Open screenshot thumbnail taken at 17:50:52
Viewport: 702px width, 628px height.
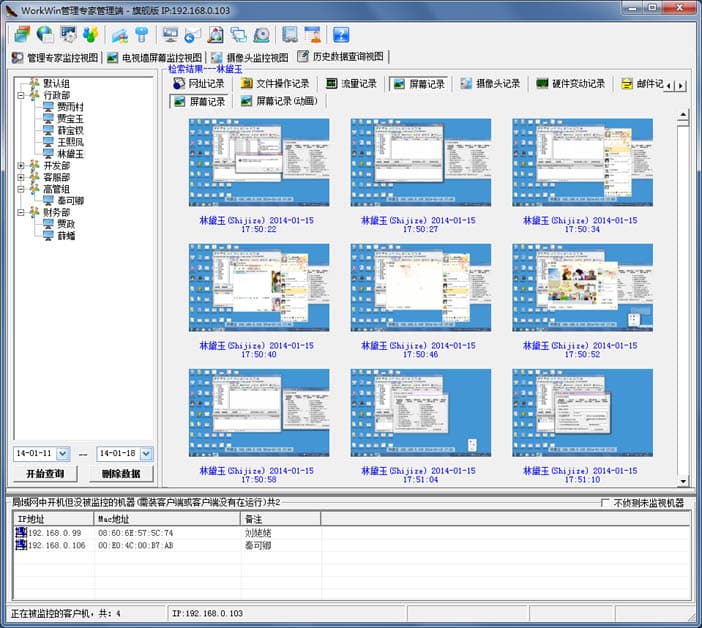click(582, 287)
